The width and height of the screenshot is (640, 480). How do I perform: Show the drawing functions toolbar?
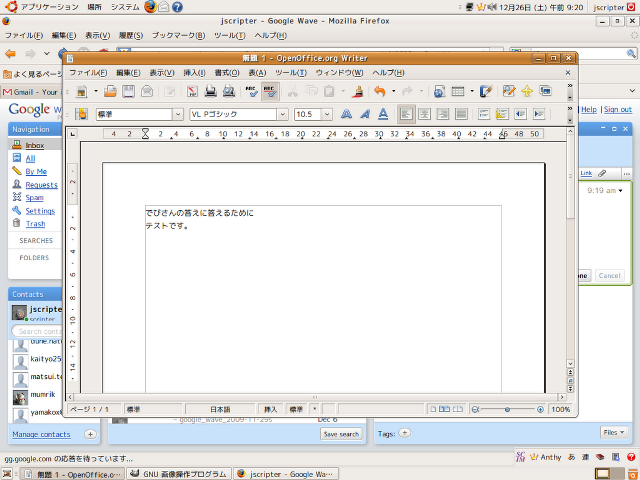pos(486,91)
